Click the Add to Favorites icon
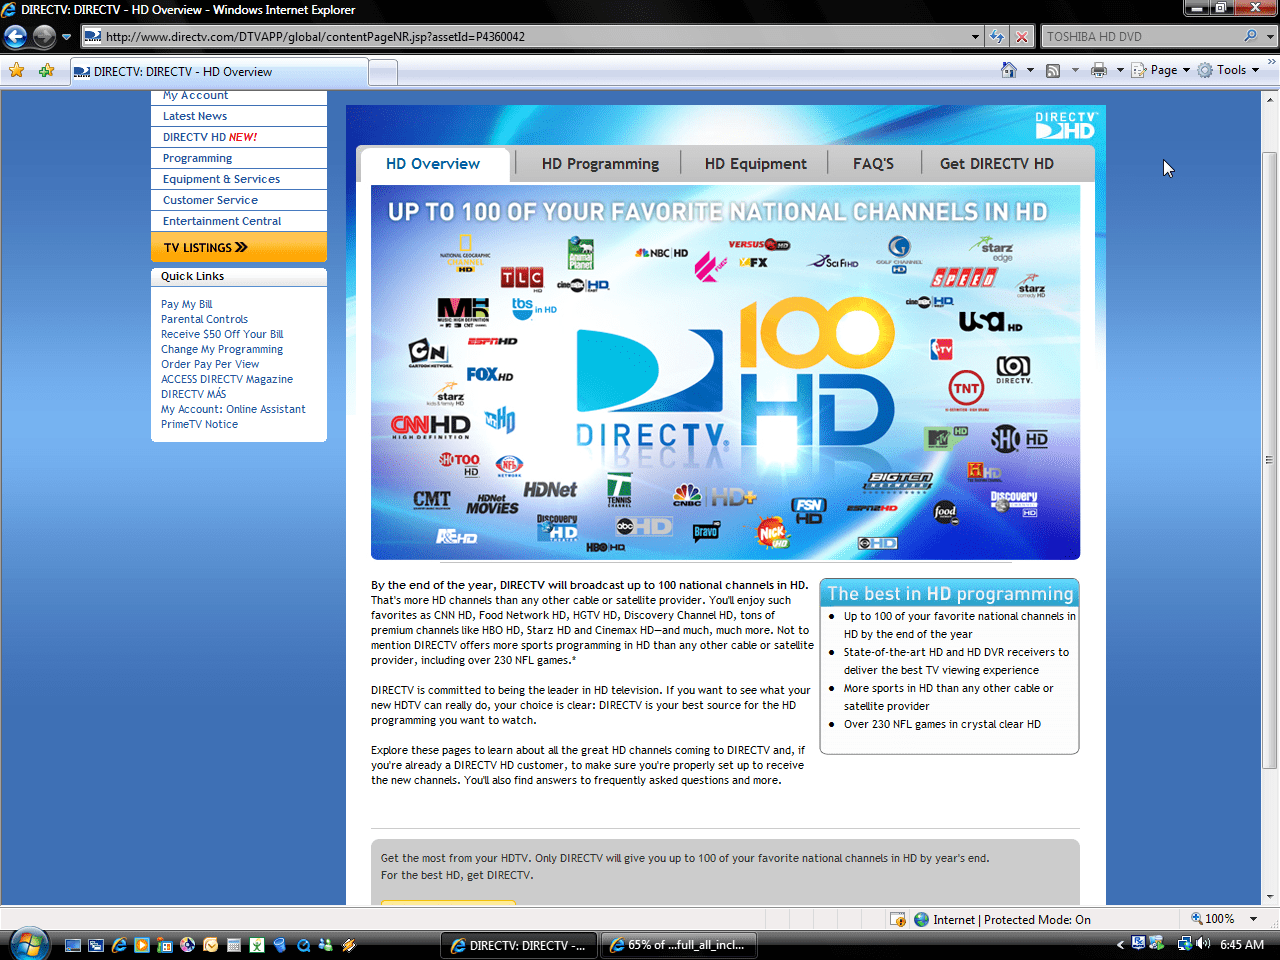 point(46,70)
